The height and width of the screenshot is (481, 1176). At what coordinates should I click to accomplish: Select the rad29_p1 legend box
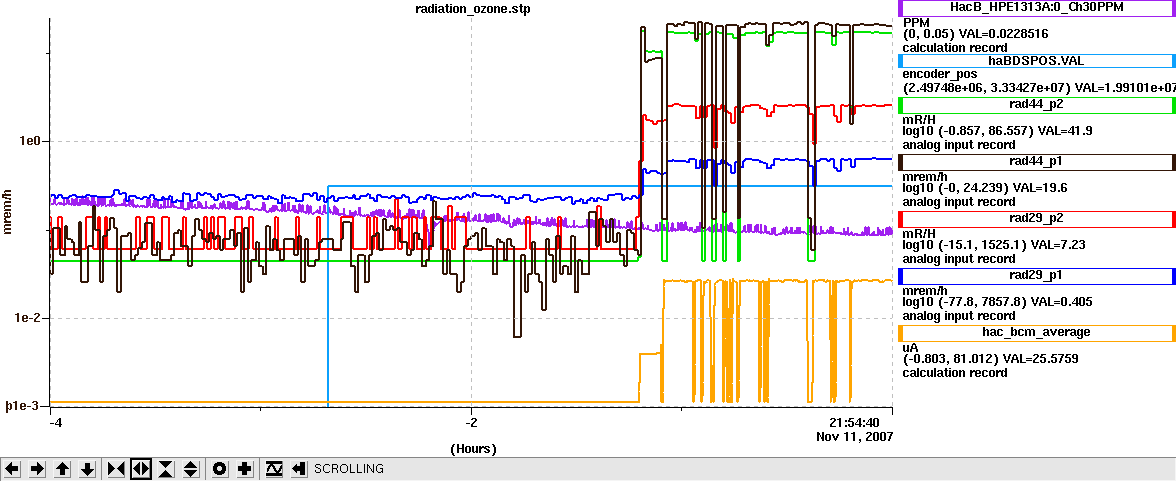1036,276
